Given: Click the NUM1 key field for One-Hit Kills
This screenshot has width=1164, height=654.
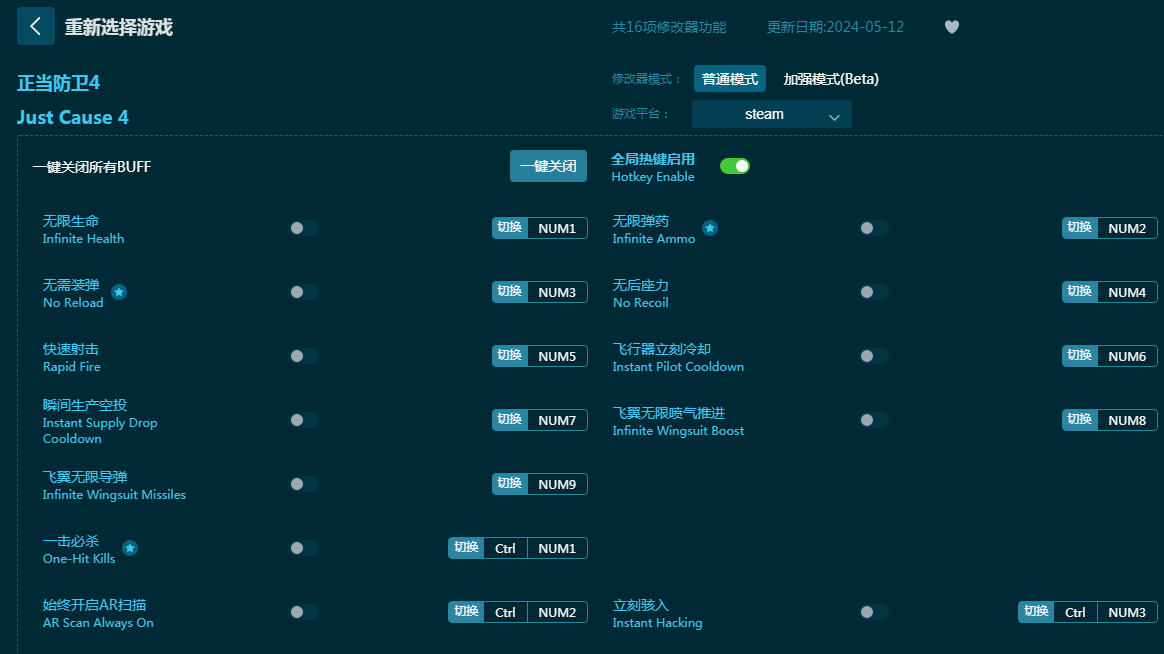Looking at the screenshot, I should click(558, 548).
